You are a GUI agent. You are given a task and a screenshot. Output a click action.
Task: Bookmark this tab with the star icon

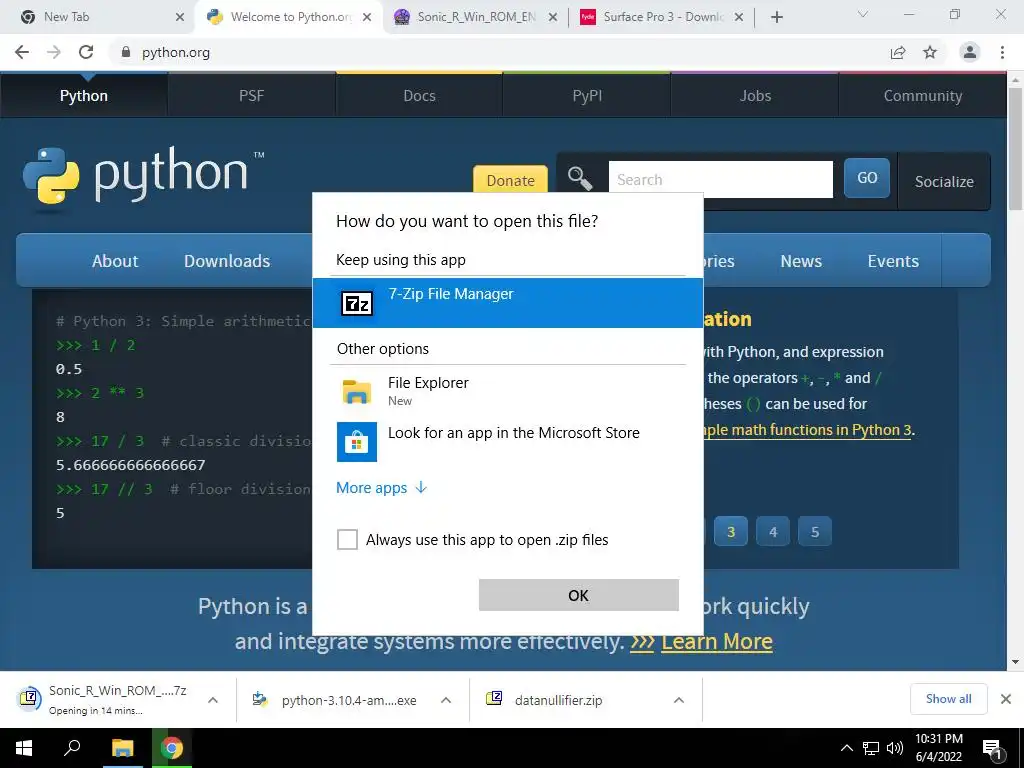pos(930,52)
